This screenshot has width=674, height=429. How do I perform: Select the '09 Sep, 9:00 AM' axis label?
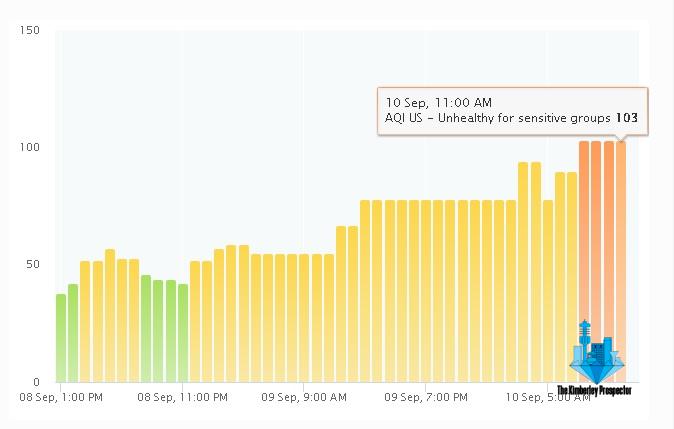coord(304,398)
